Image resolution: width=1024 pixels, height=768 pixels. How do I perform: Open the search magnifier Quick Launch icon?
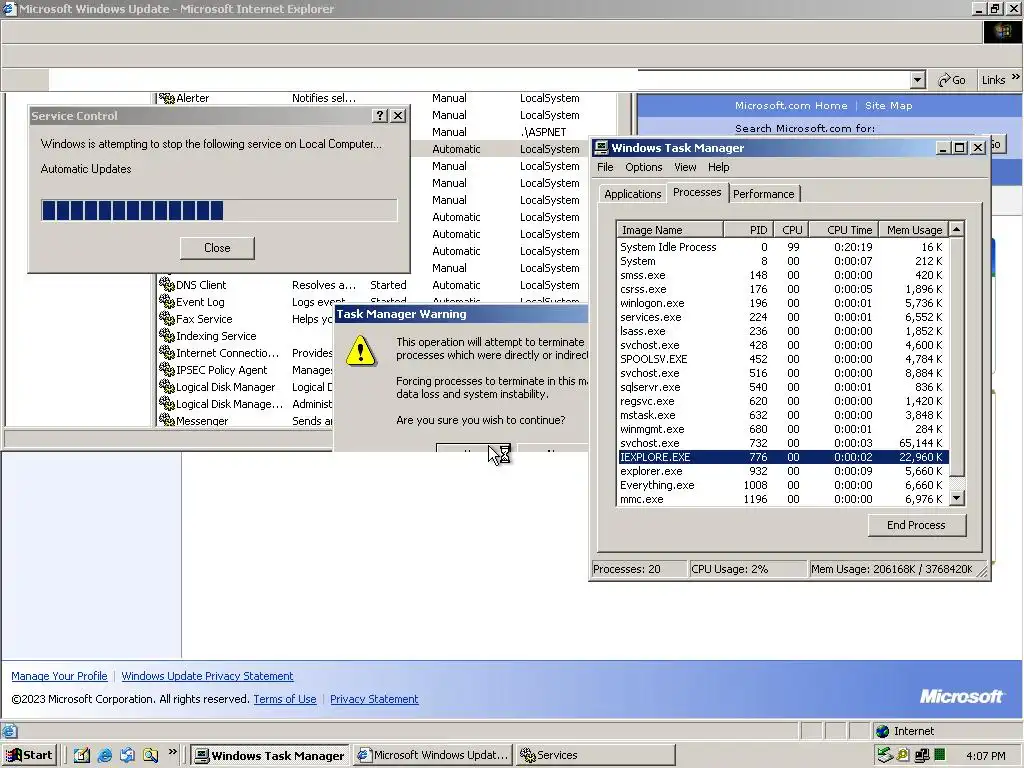(150, 755)
